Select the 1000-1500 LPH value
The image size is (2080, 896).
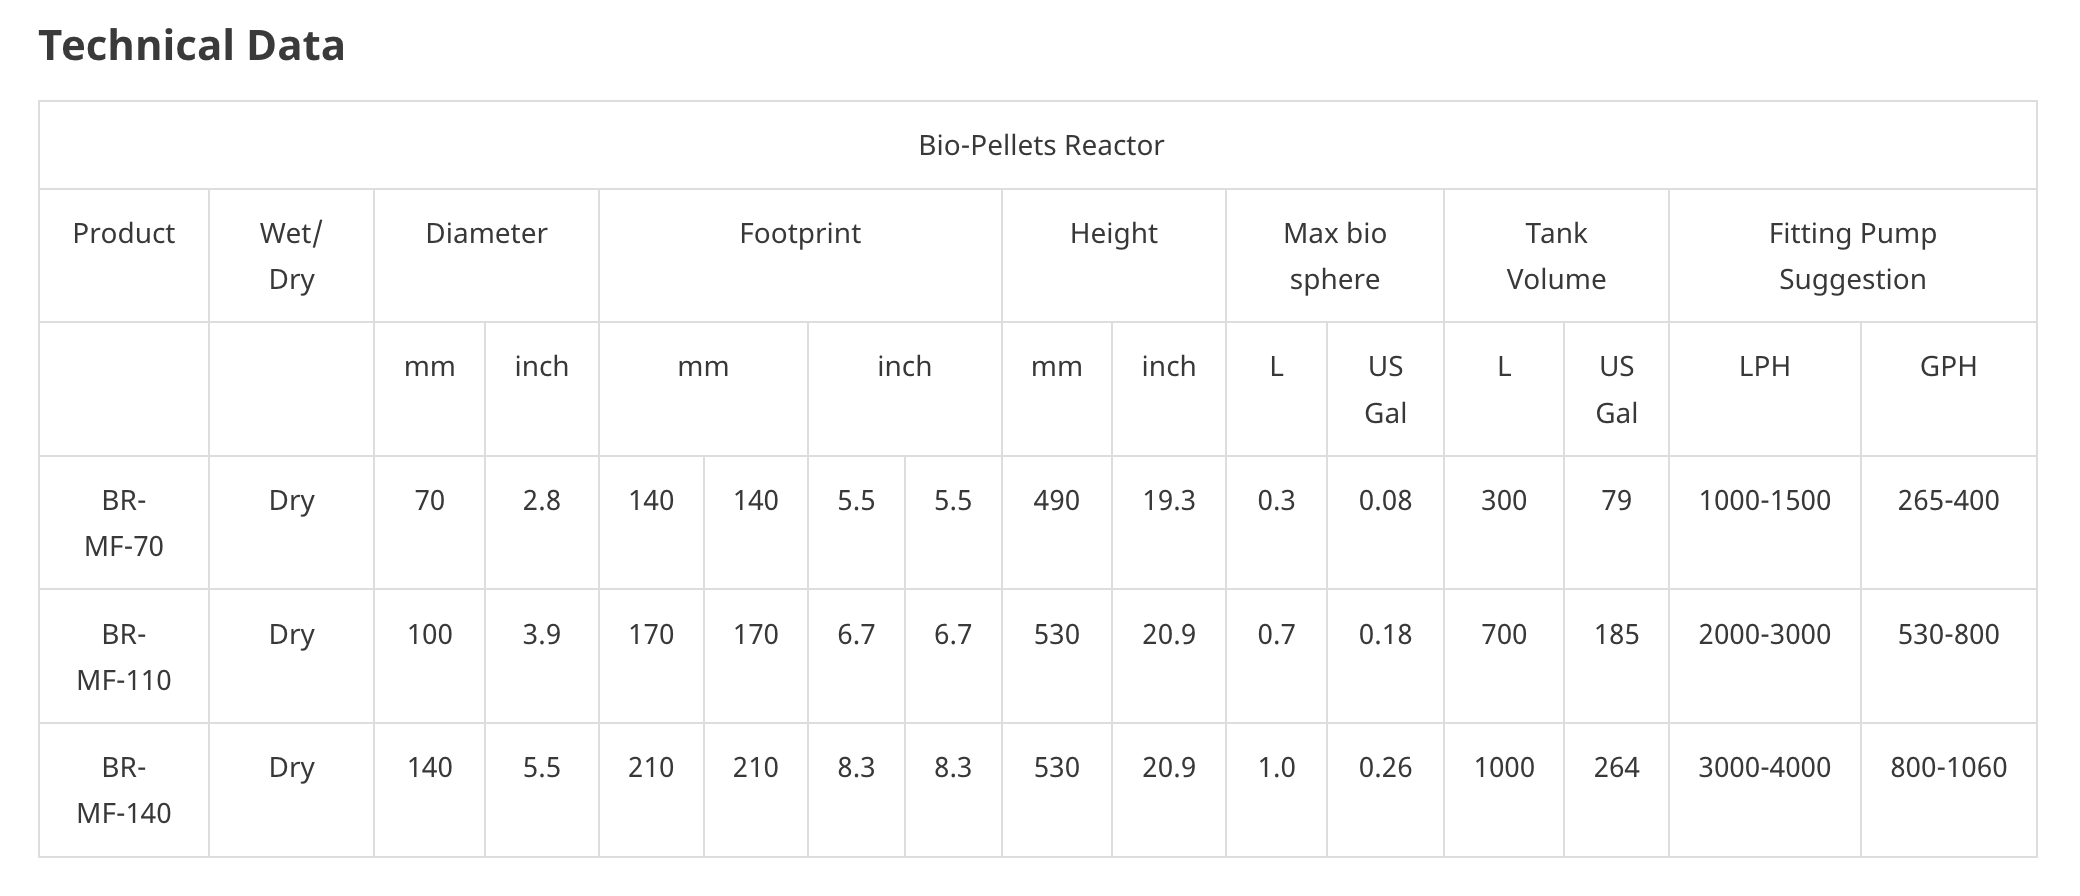1765,500
